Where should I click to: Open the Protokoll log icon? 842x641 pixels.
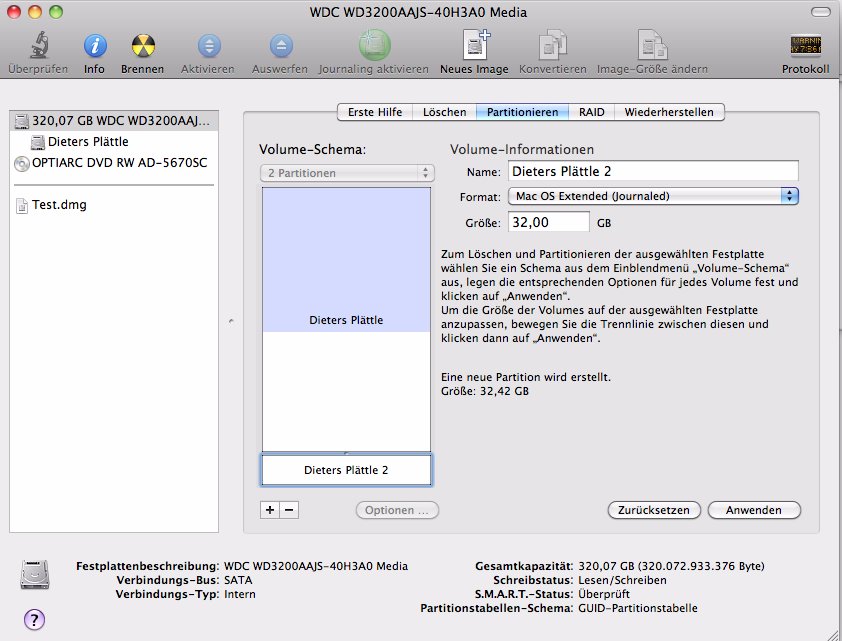[806, 46]
